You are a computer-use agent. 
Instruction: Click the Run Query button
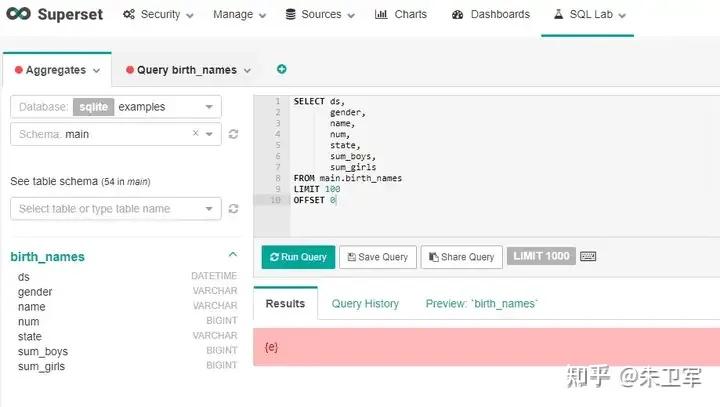coord(298,257)
